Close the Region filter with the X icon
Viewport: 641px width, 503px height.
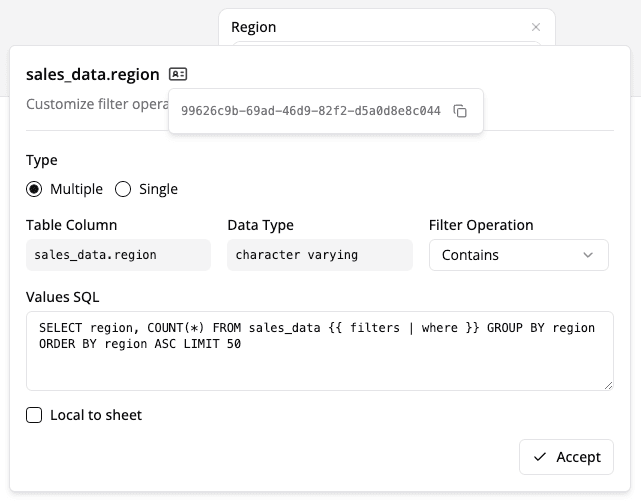click(536, 27)
